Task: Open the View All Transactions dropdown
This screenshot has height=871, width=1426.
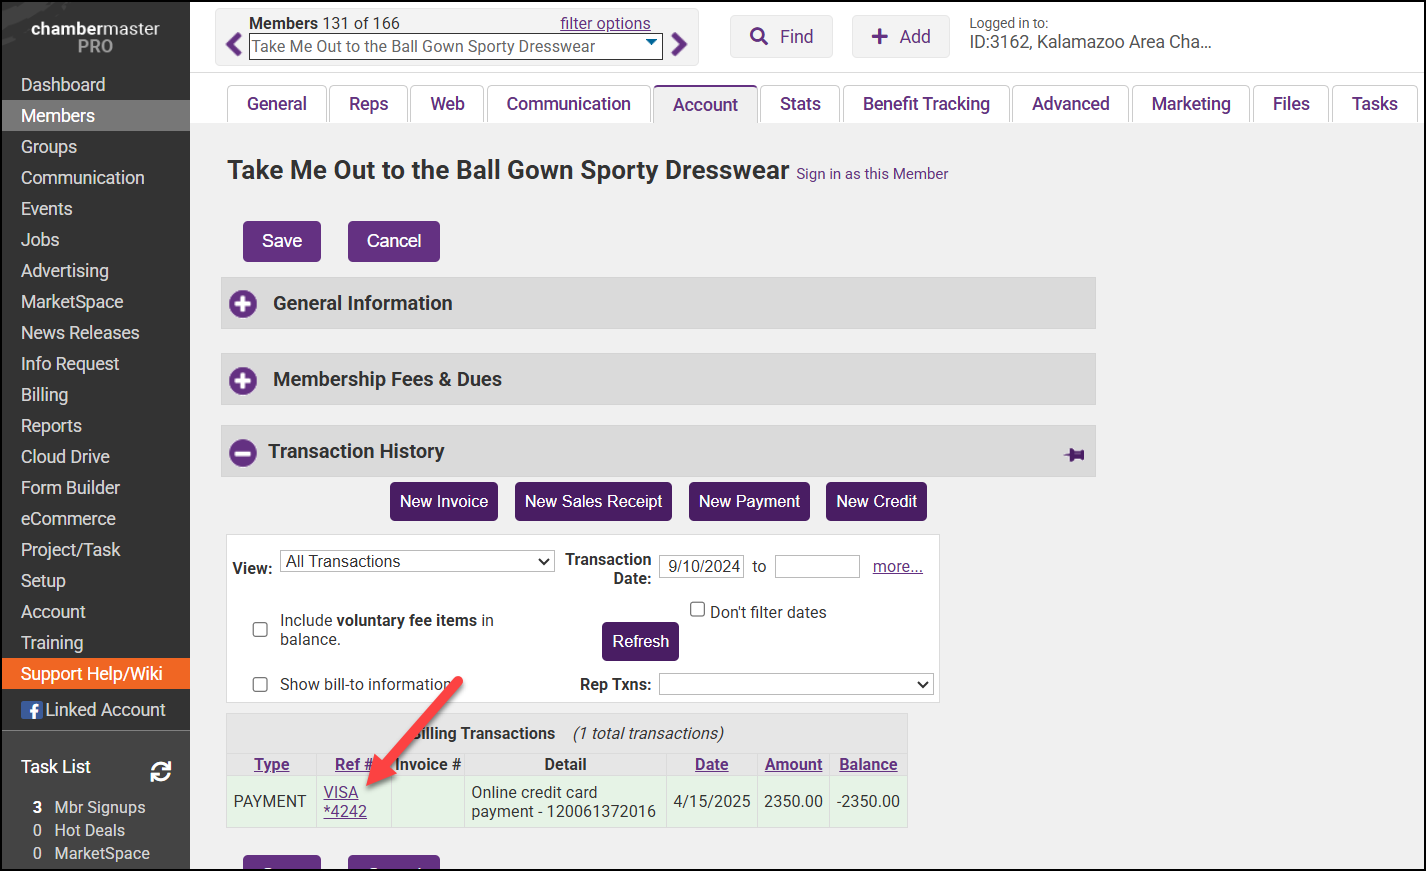Action: coord(417,562)
